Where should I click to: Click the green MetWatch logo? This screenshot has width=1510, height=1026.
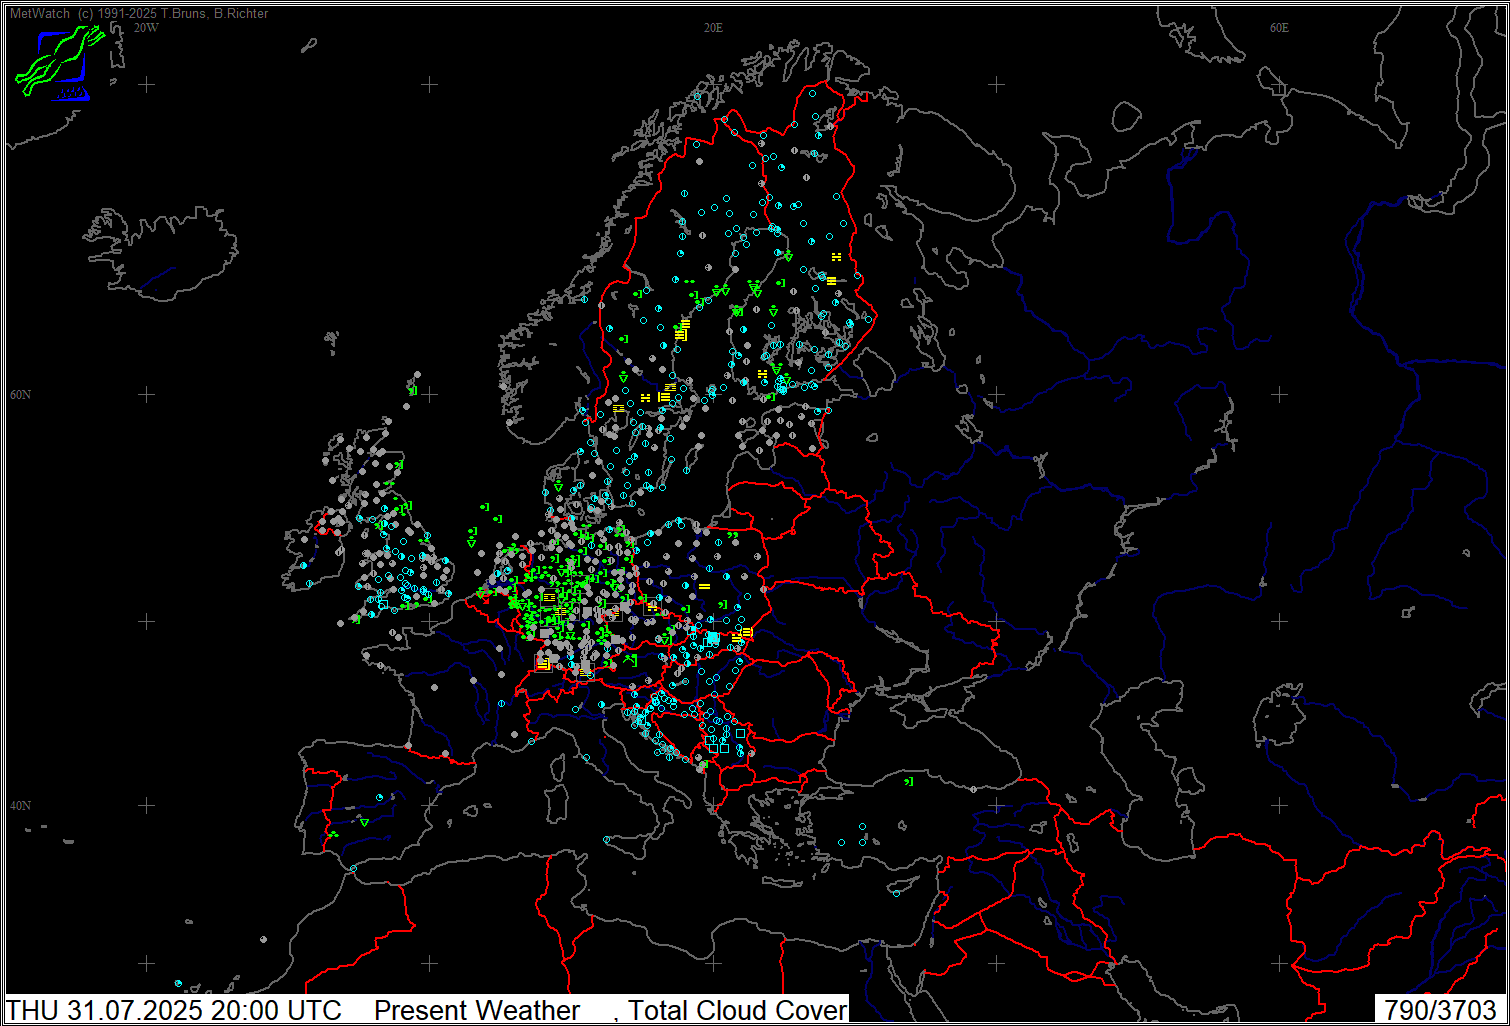[x=60, y=62]
